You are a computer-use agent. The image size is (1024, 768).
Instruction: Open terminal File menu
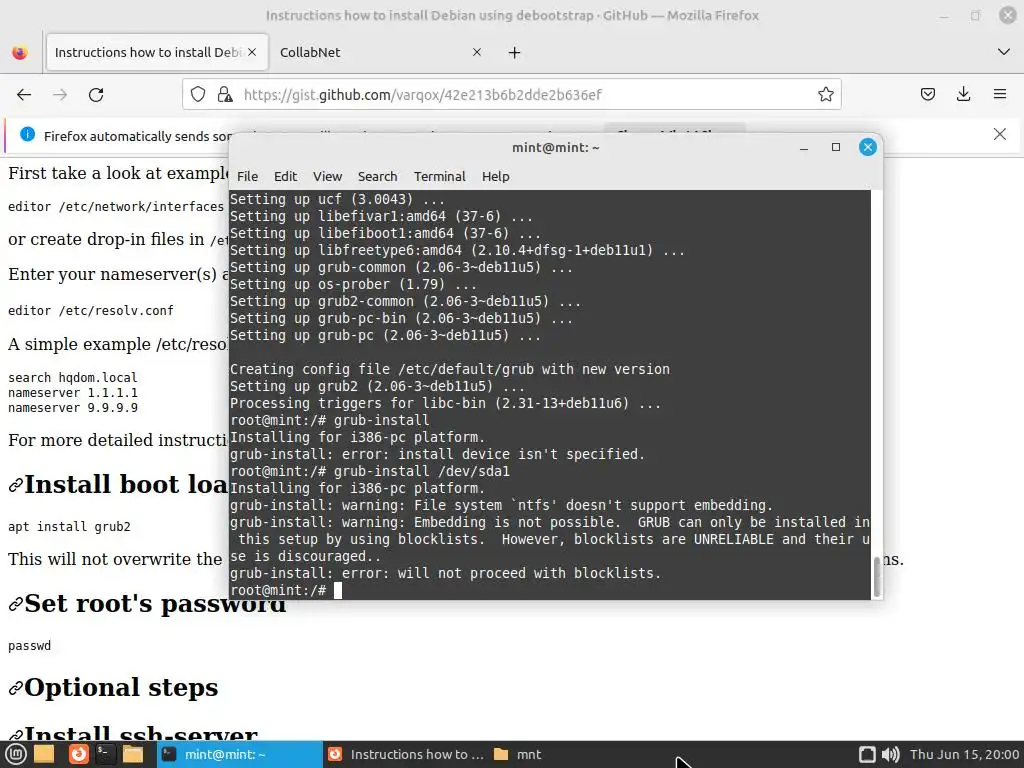pyautogui.click(x=248, y=176)
